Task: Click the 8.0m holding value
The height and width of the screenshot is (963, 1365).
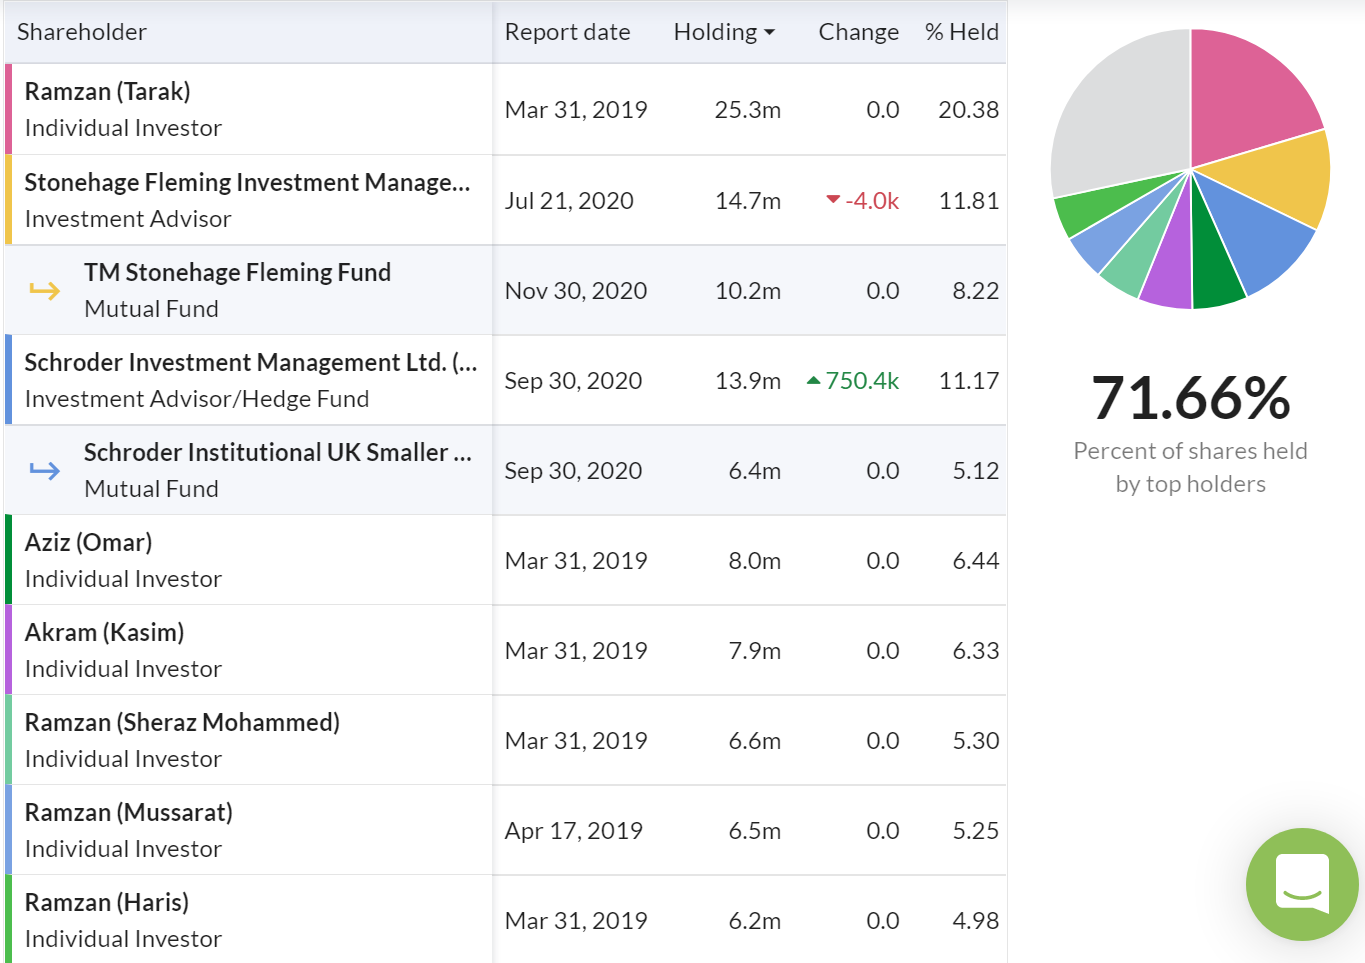Action: click(x=754, y=561)
